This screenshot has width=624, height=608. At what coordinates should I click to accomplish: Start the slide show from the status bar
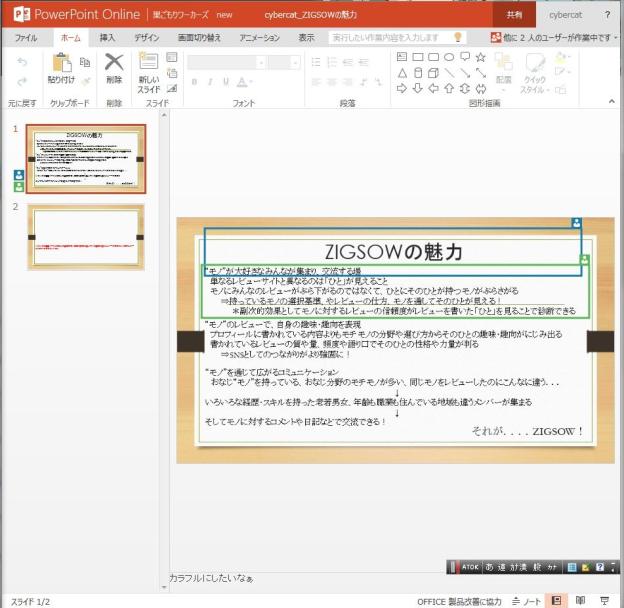(604, 601)
